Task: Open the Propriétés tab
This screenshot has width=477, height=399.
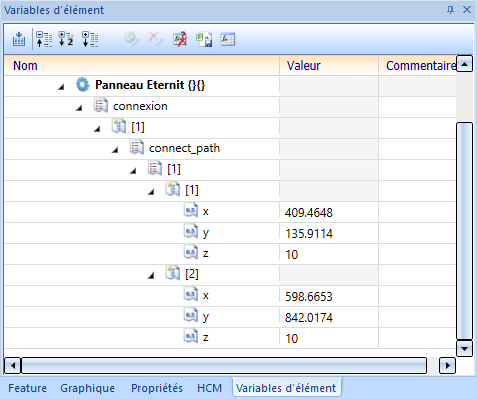Action: [x=157, y=388]
